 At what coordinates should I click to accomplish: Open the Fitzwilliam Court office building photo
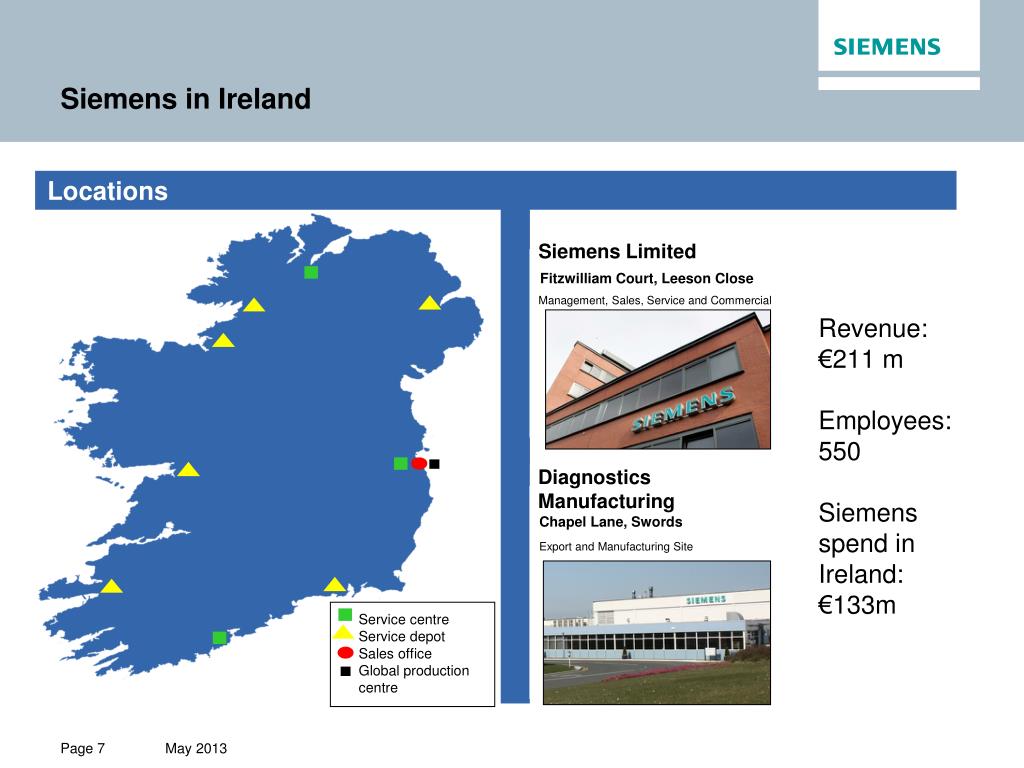[x=658, y=379]
